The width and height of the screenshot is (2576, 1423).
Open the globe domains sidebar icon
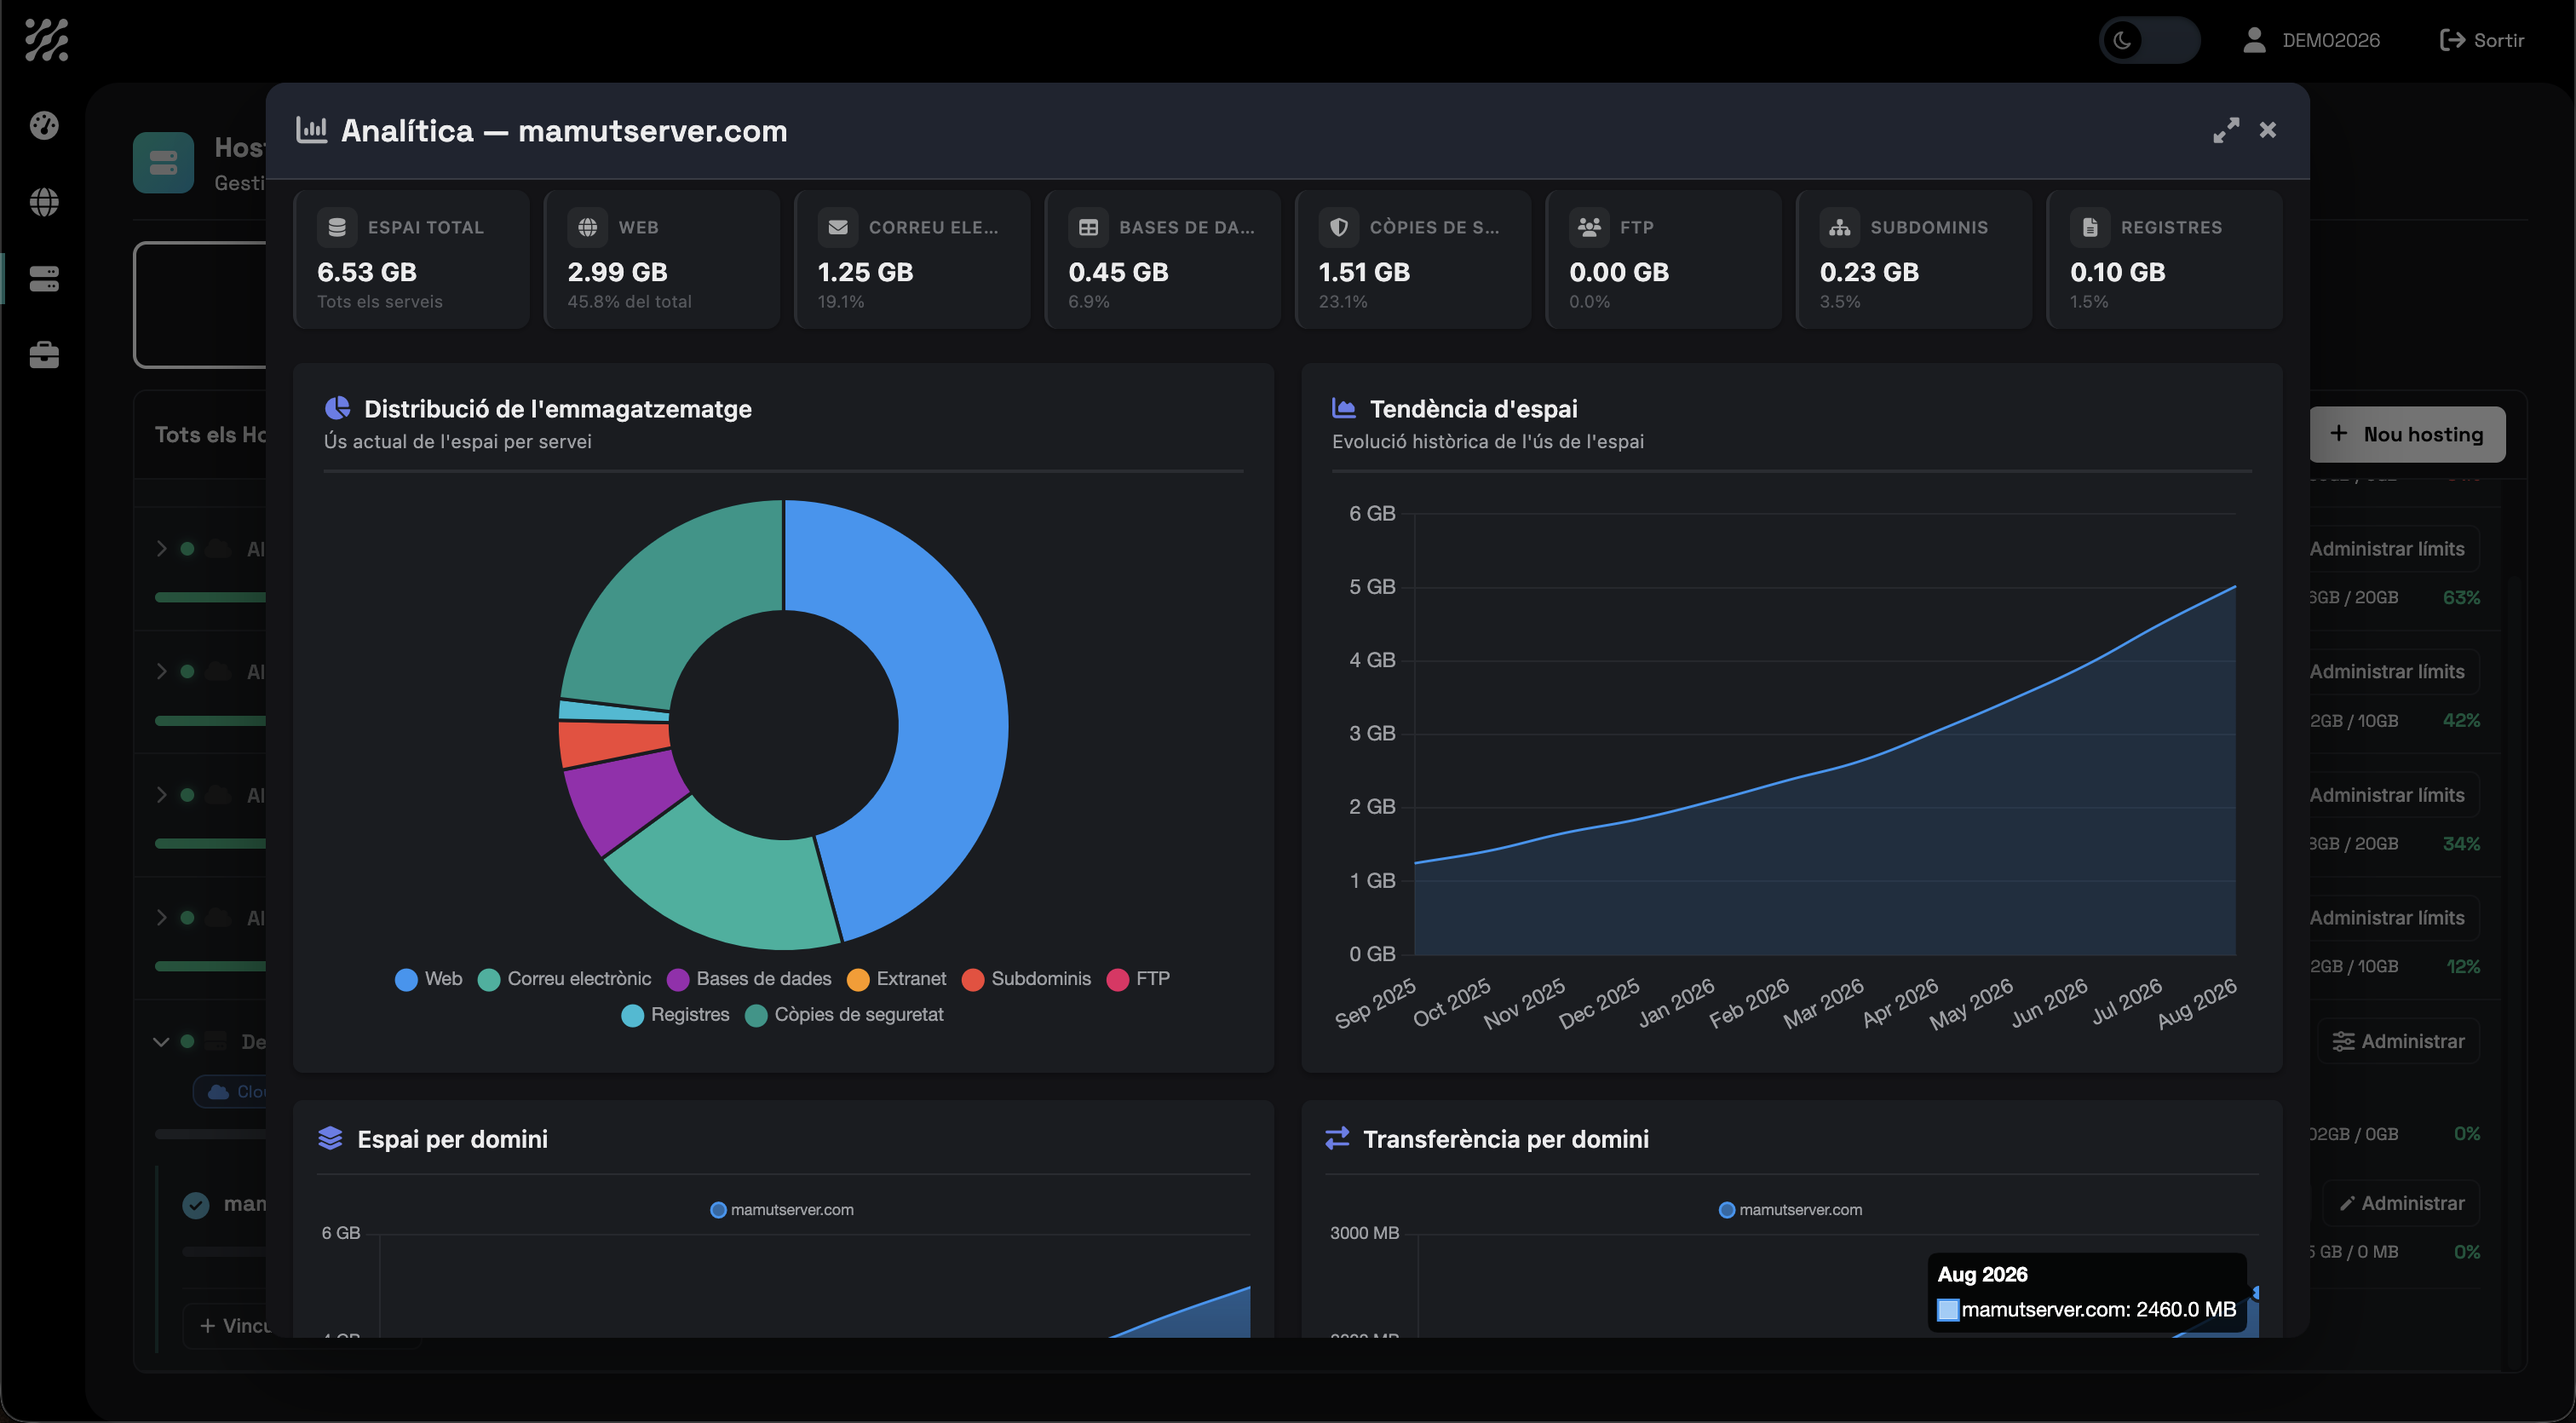coord(44,202)
